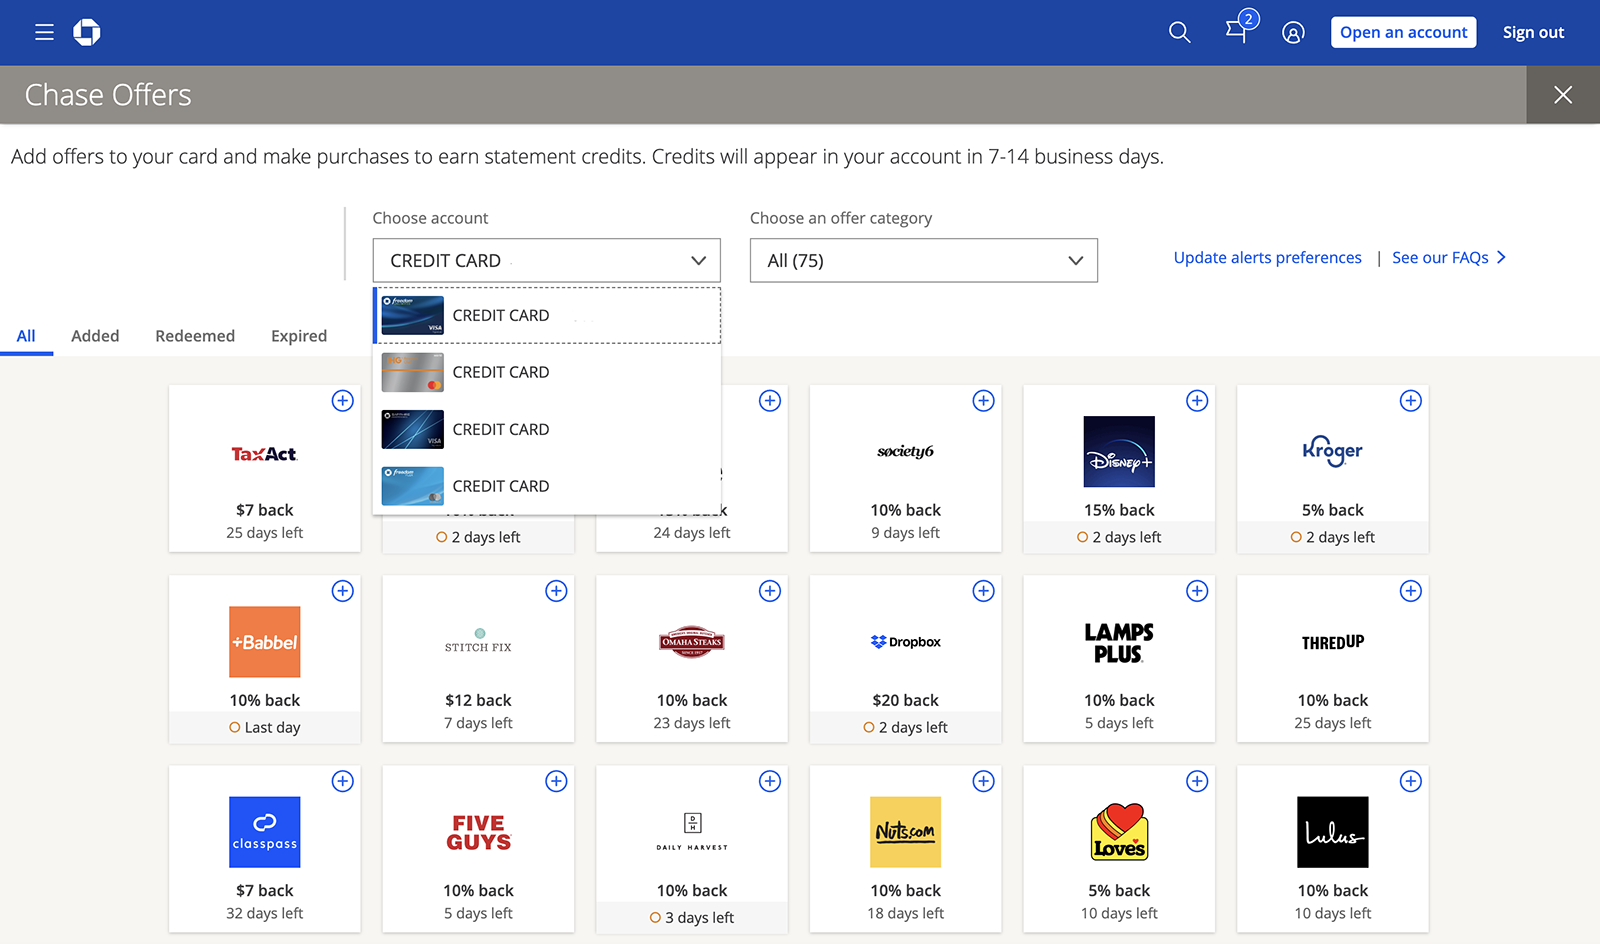Open the hamburger navigation menu
Image resolution: width=1600 pixels, height=944 pixels.
pyautogui.click(x=44, y=33)
